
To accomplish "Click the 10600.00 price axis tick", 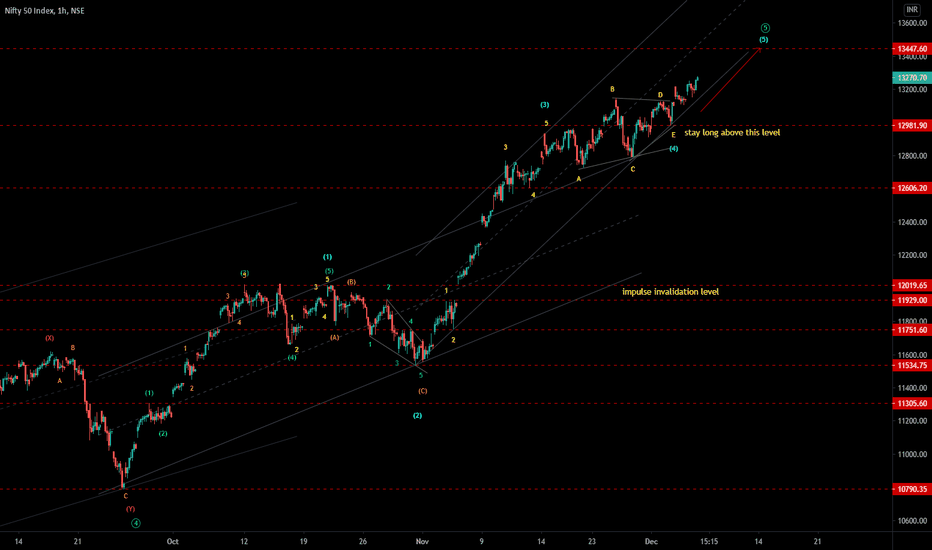I will (912, 521).
